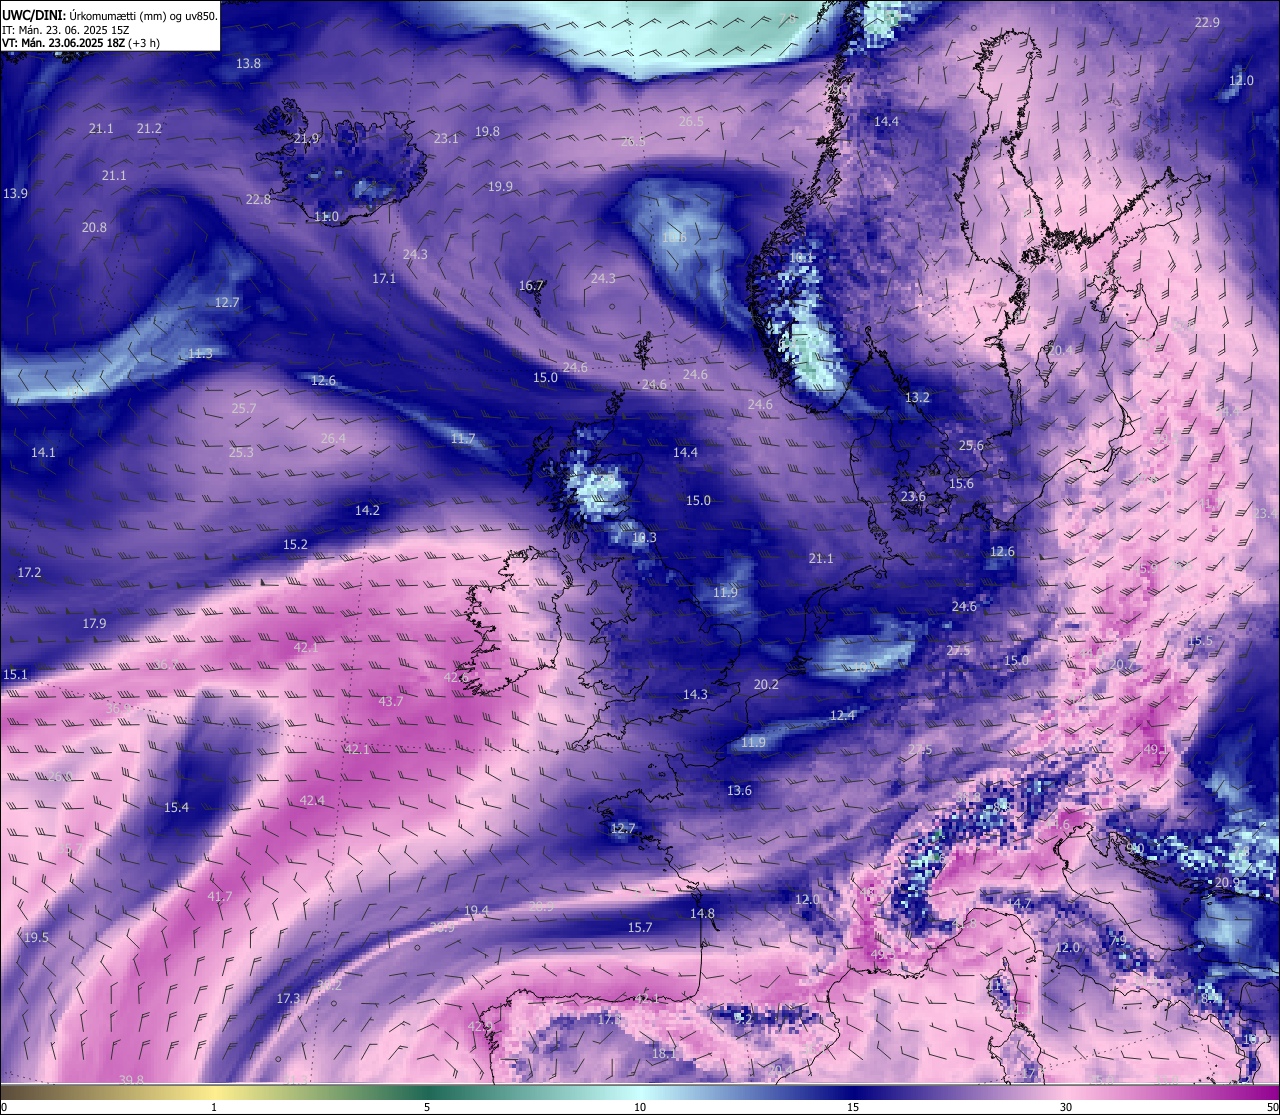
Task: Click the 23.1 value east of Iceland
Action: pyautogui.click(x=446, y=138)
